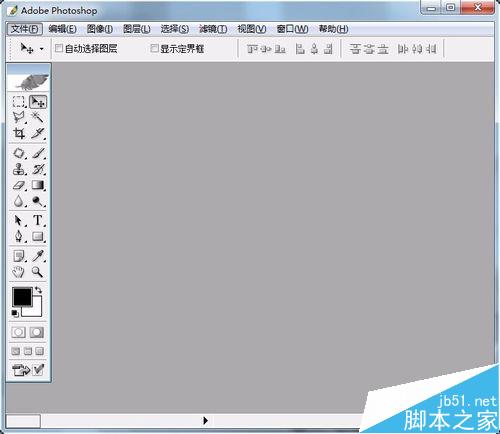Select the Move tool in toolbox
Screen dimensions: 500x434
tap(38, 102)
